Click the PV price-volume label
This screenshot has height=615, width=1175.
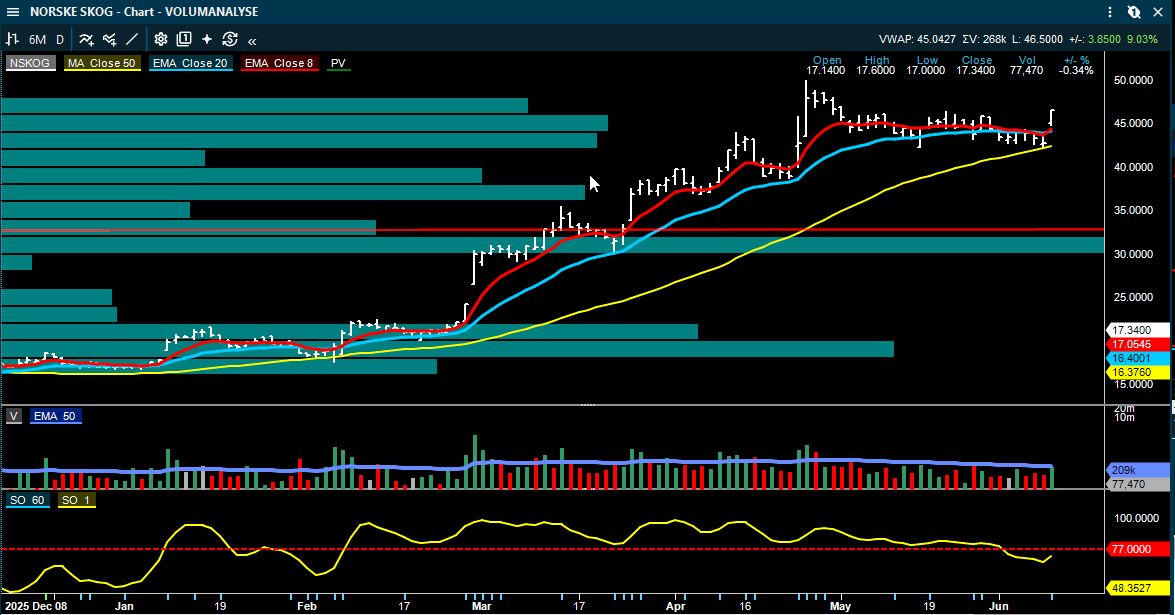339,64
